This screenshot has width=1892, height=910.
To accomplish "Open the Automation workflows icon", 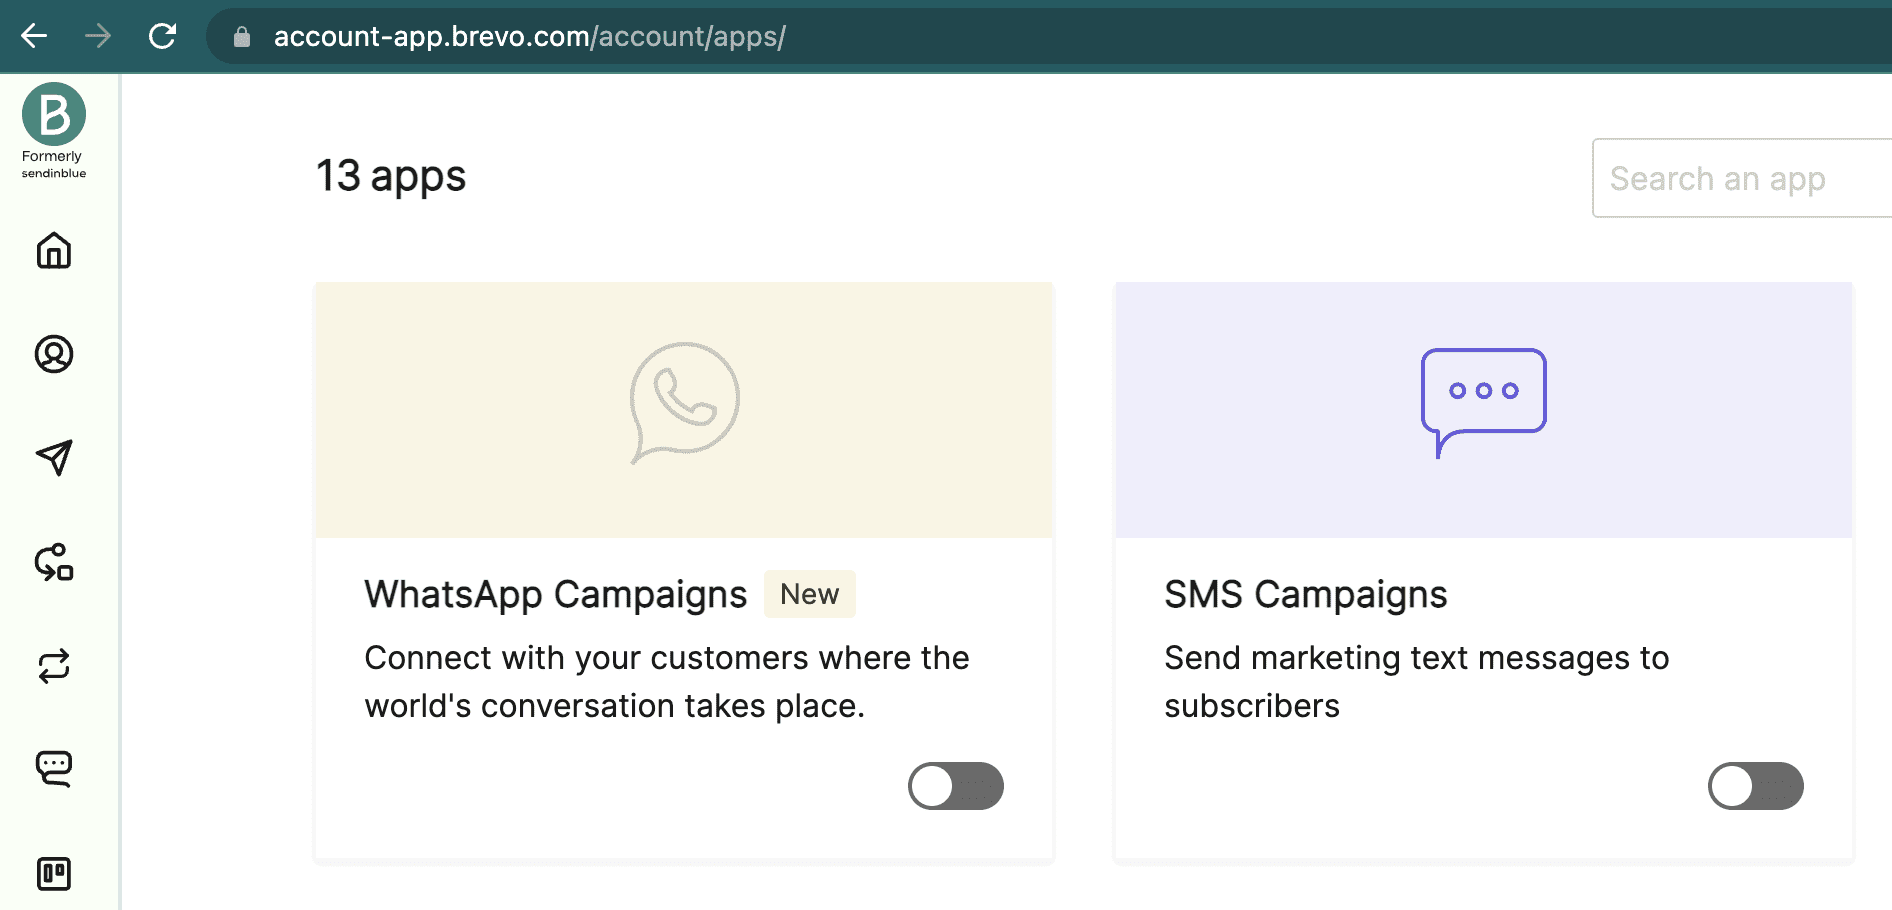I will 53,563.
